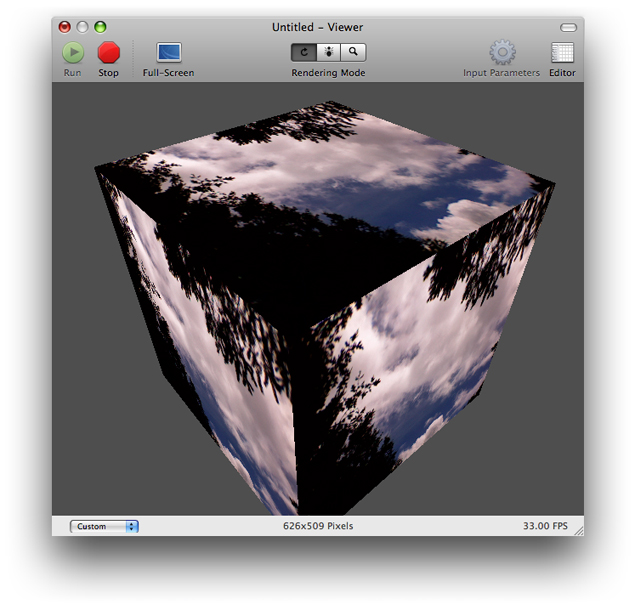
Task: Close the Viewer window with red button
Action: [x=65, y=27]
